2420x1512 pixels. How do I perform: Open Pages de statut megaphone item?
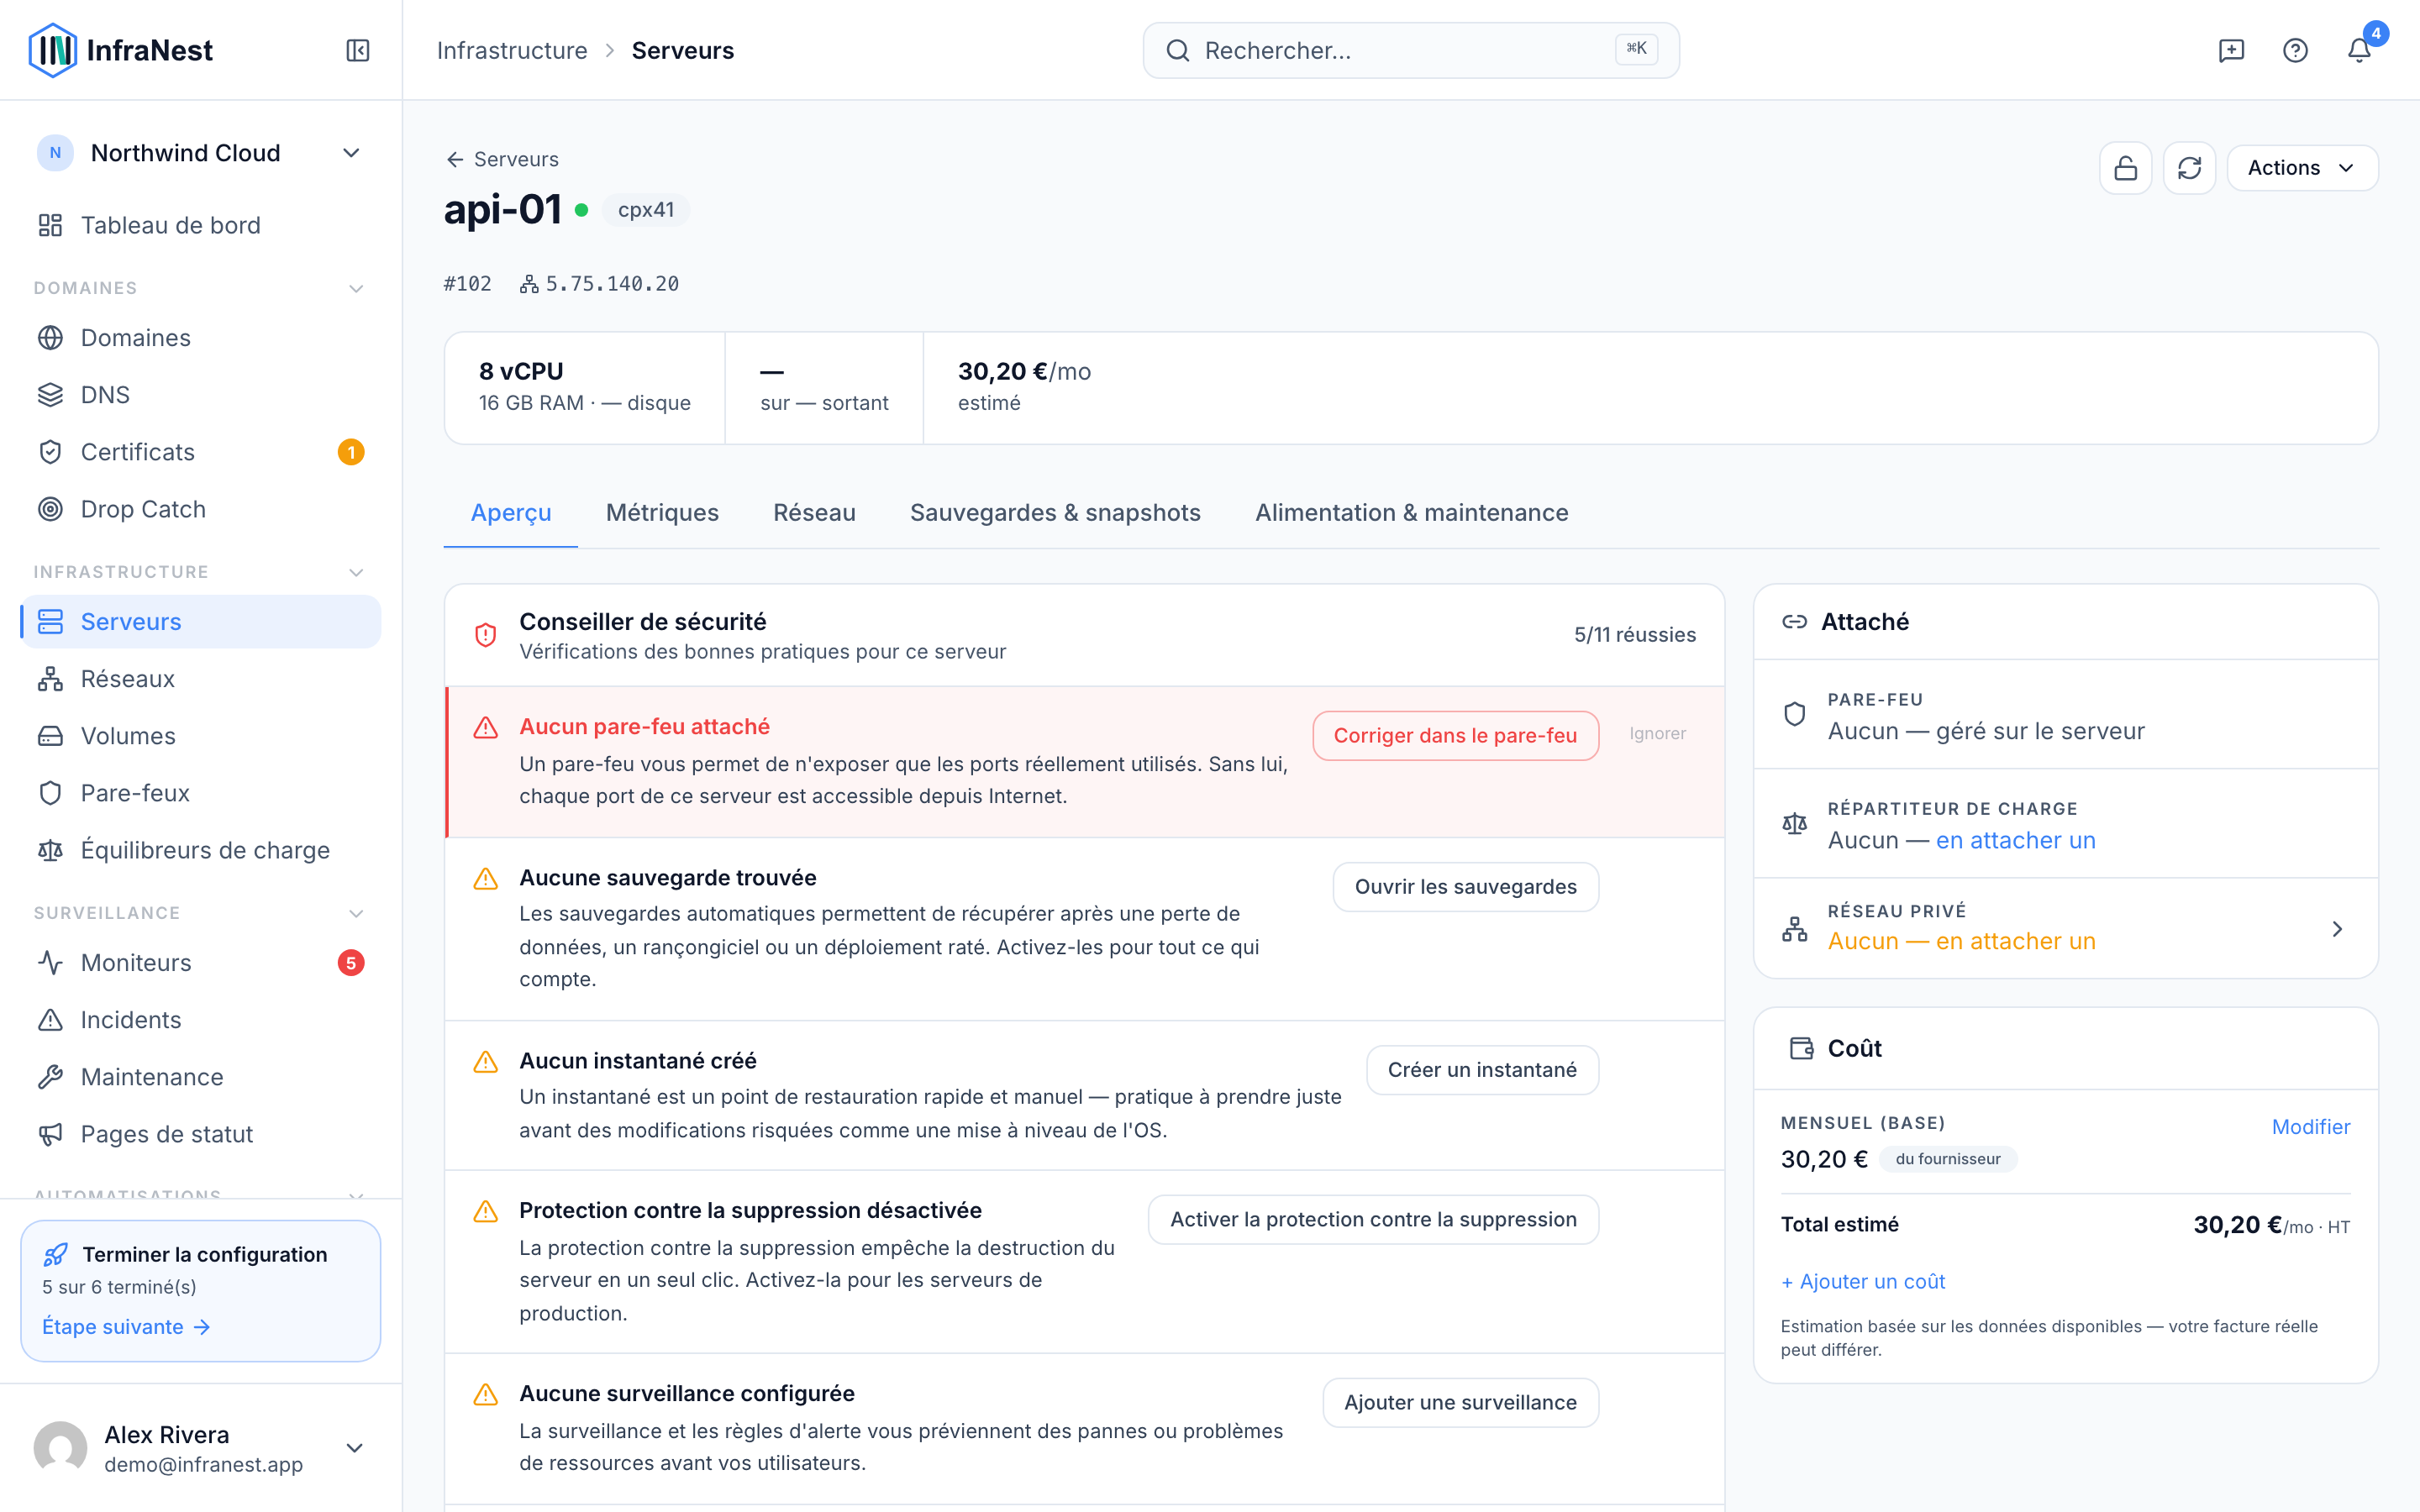pos(200,1134)
